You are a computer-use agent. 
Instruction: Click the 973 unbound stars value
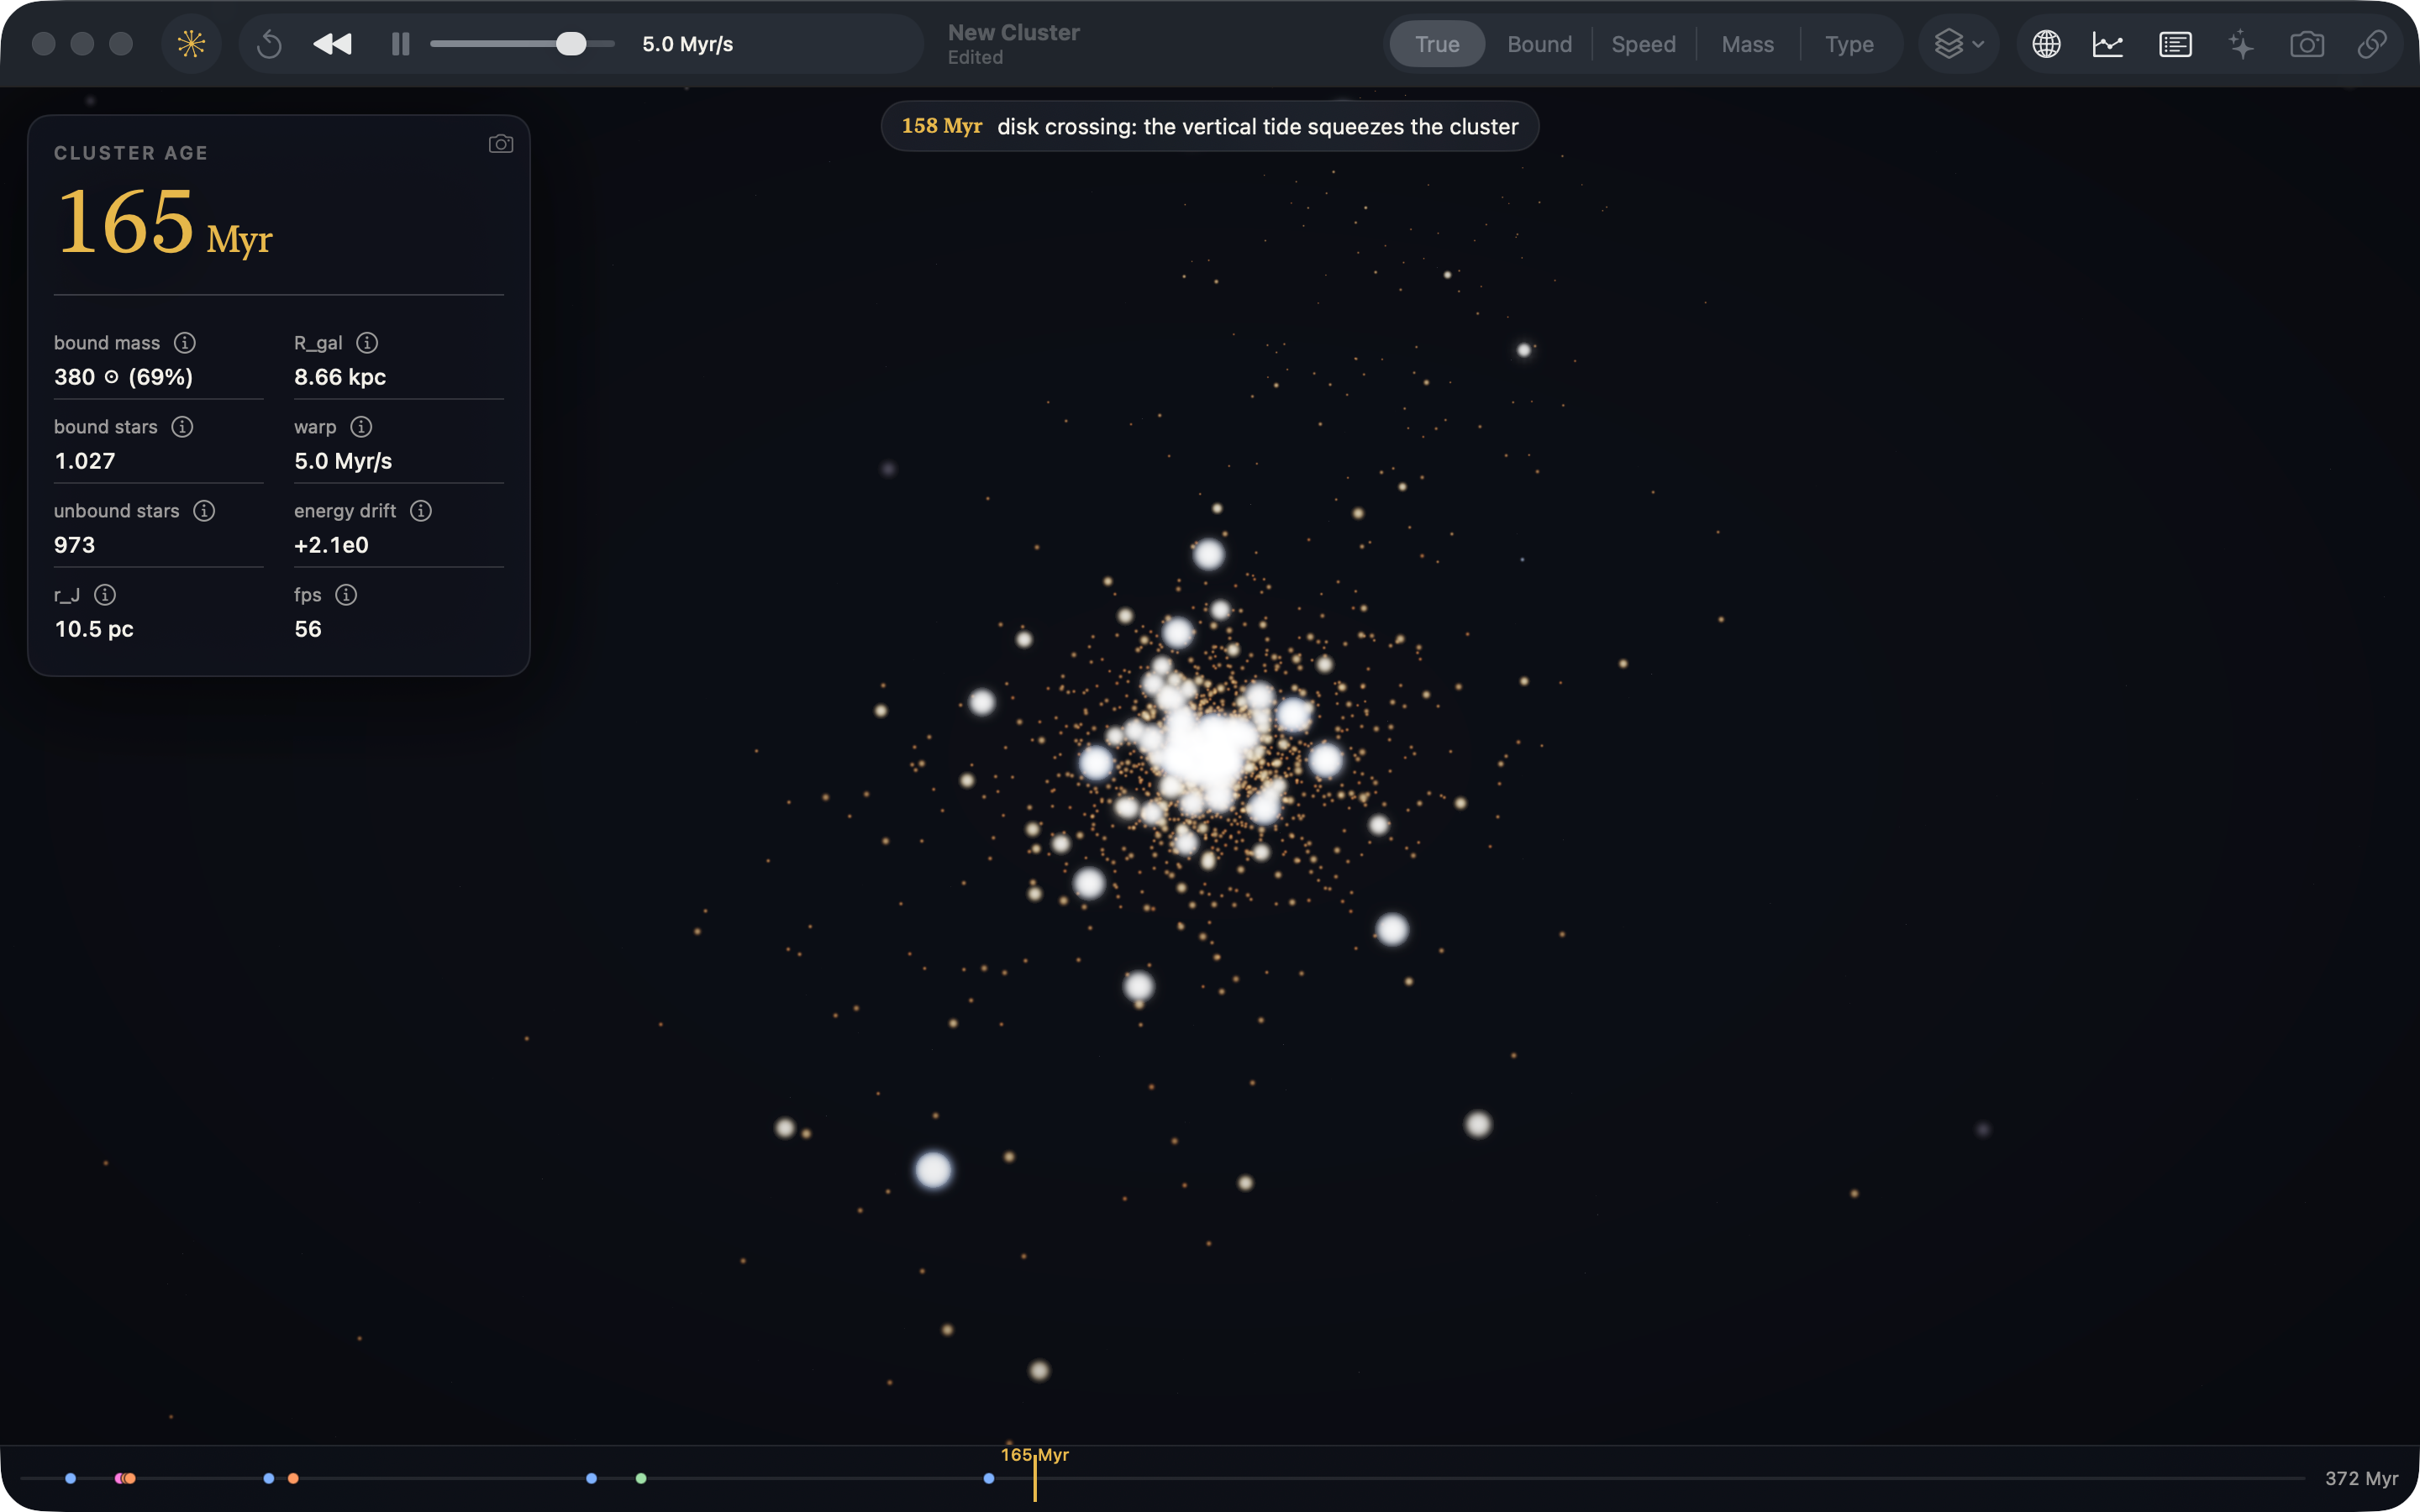tap(75, 545)
